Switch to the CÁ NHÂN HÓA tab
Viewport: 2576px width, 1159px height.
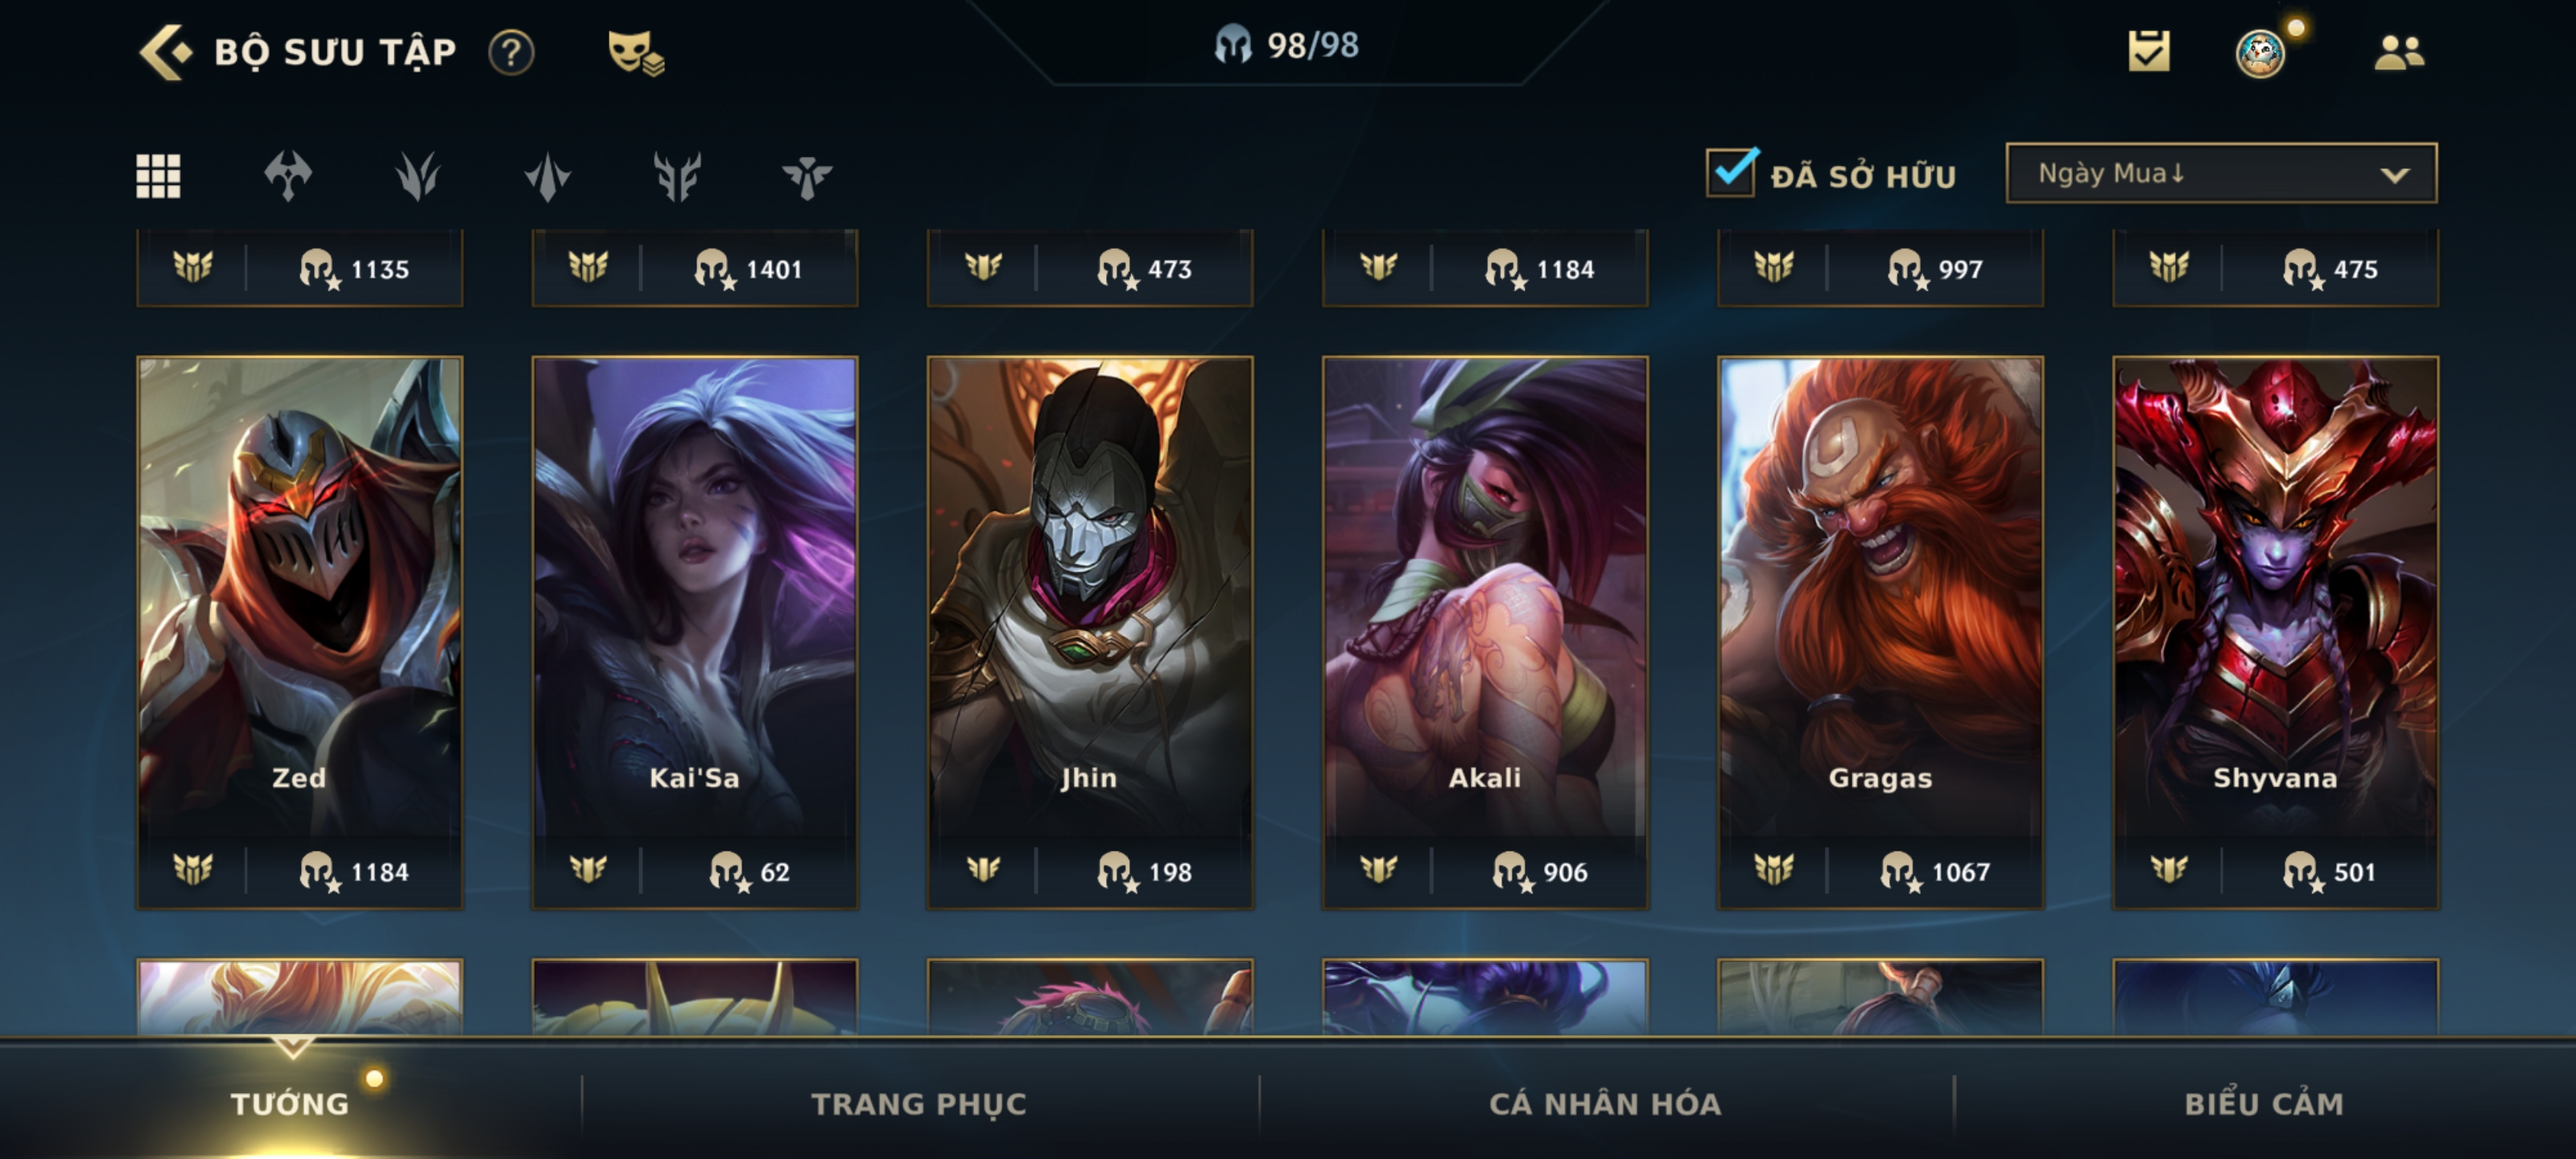tap(1604, 1103)
